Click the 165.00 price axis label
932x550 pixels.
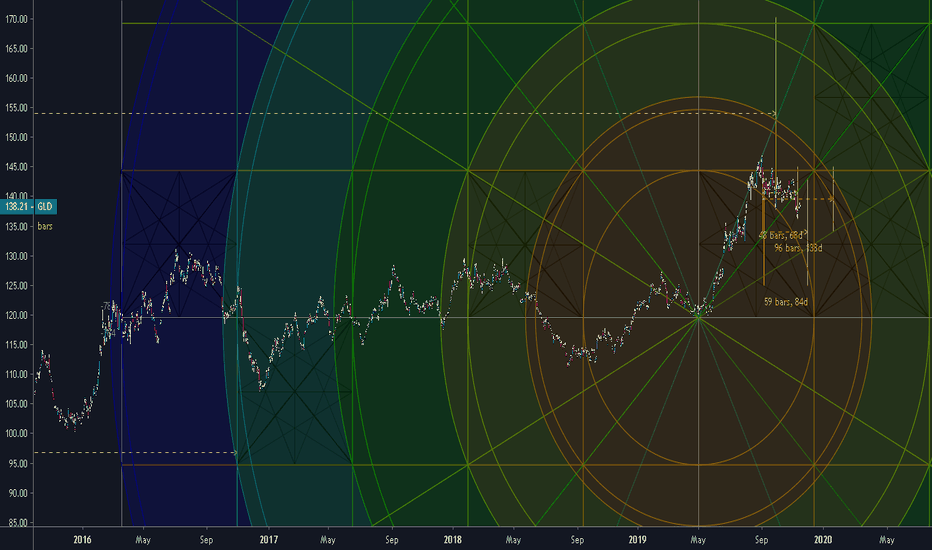(17, 49)
